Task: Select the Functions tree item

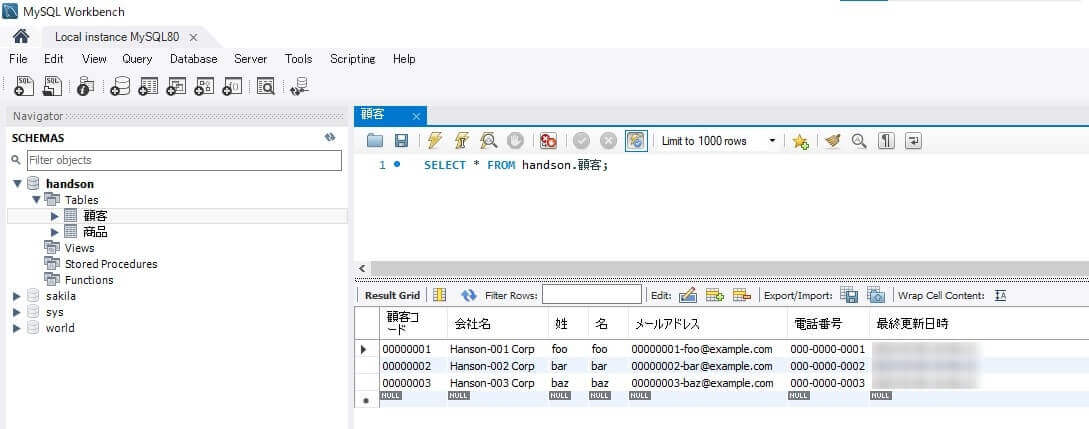Action: [89, 280]
